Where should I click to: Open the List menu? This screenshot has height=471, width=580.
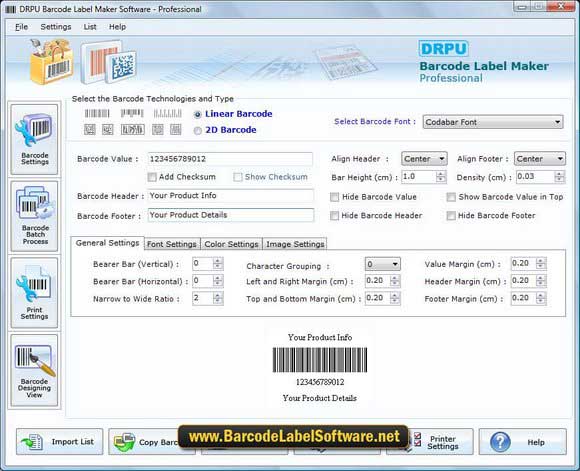pyautogui.click(x=90, y=27)
